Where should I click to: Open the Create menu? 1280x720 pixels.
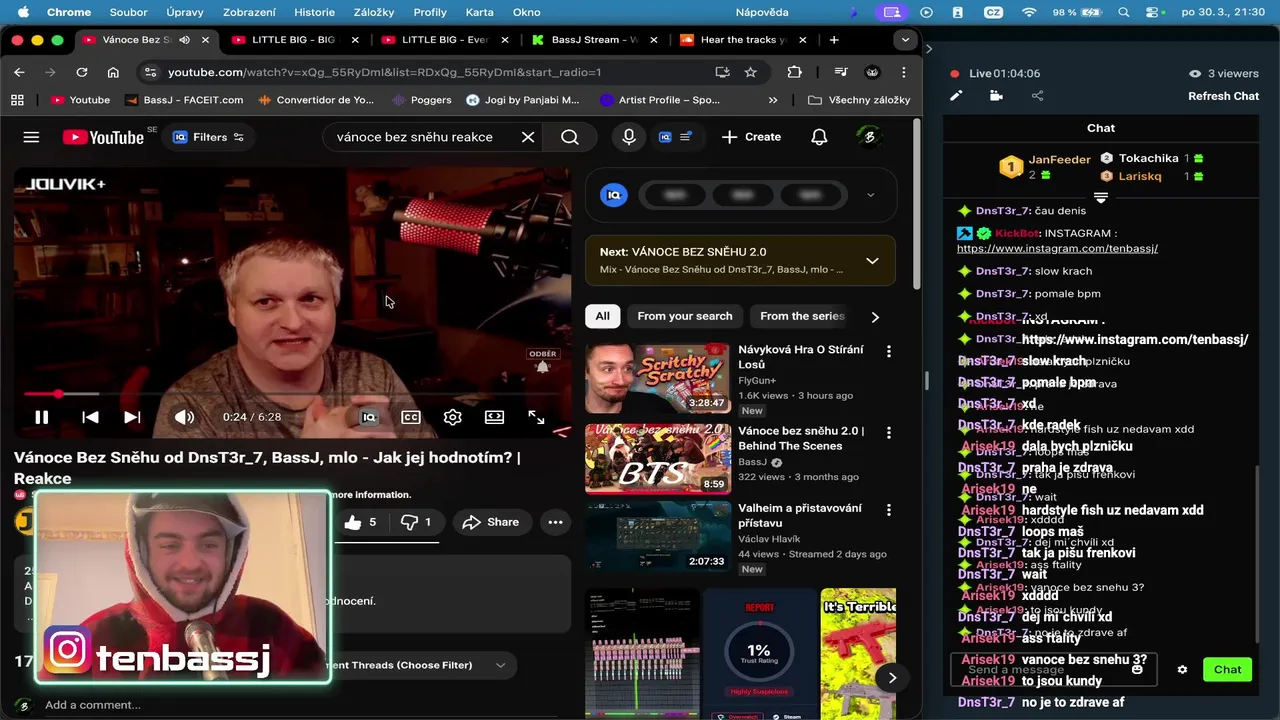751,137
